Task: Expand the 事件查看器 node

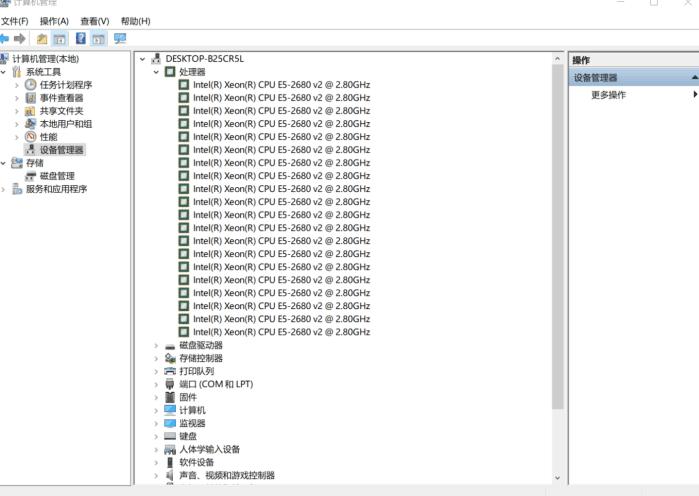Action: (17, 98)
